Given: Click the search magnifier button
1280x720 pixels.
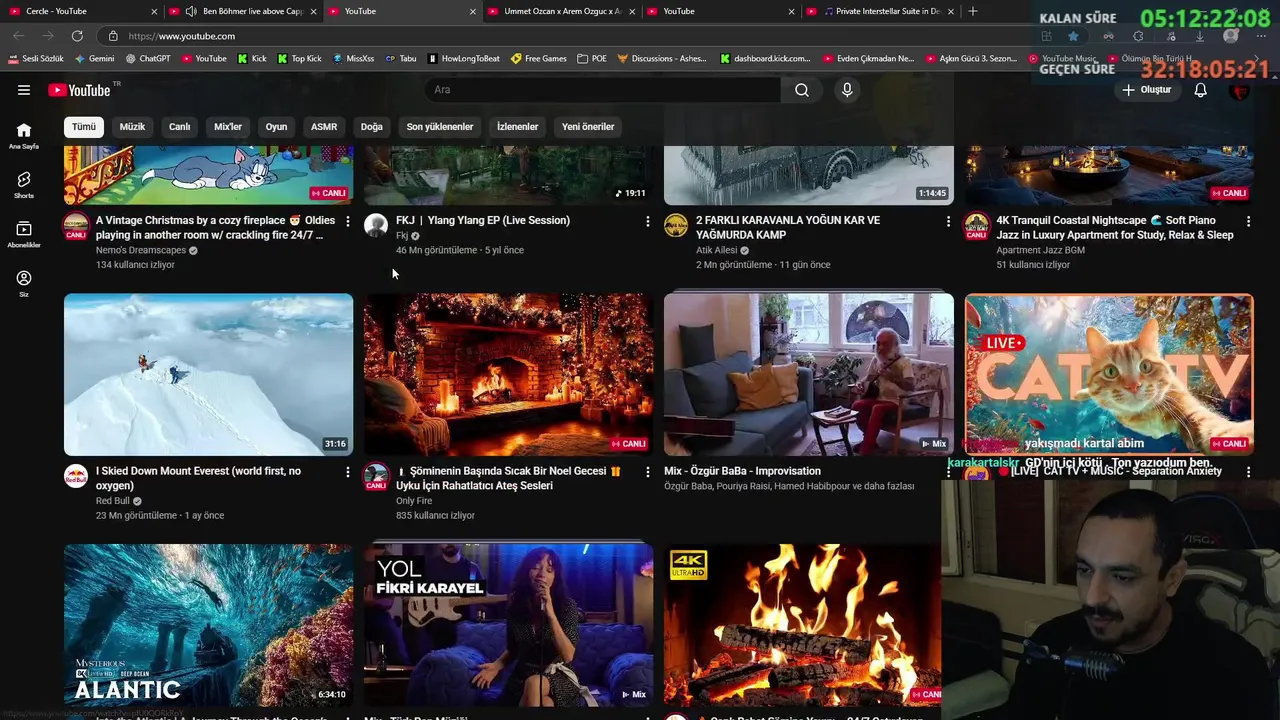Looking at the screenshot, I should (x=802, y=90).
